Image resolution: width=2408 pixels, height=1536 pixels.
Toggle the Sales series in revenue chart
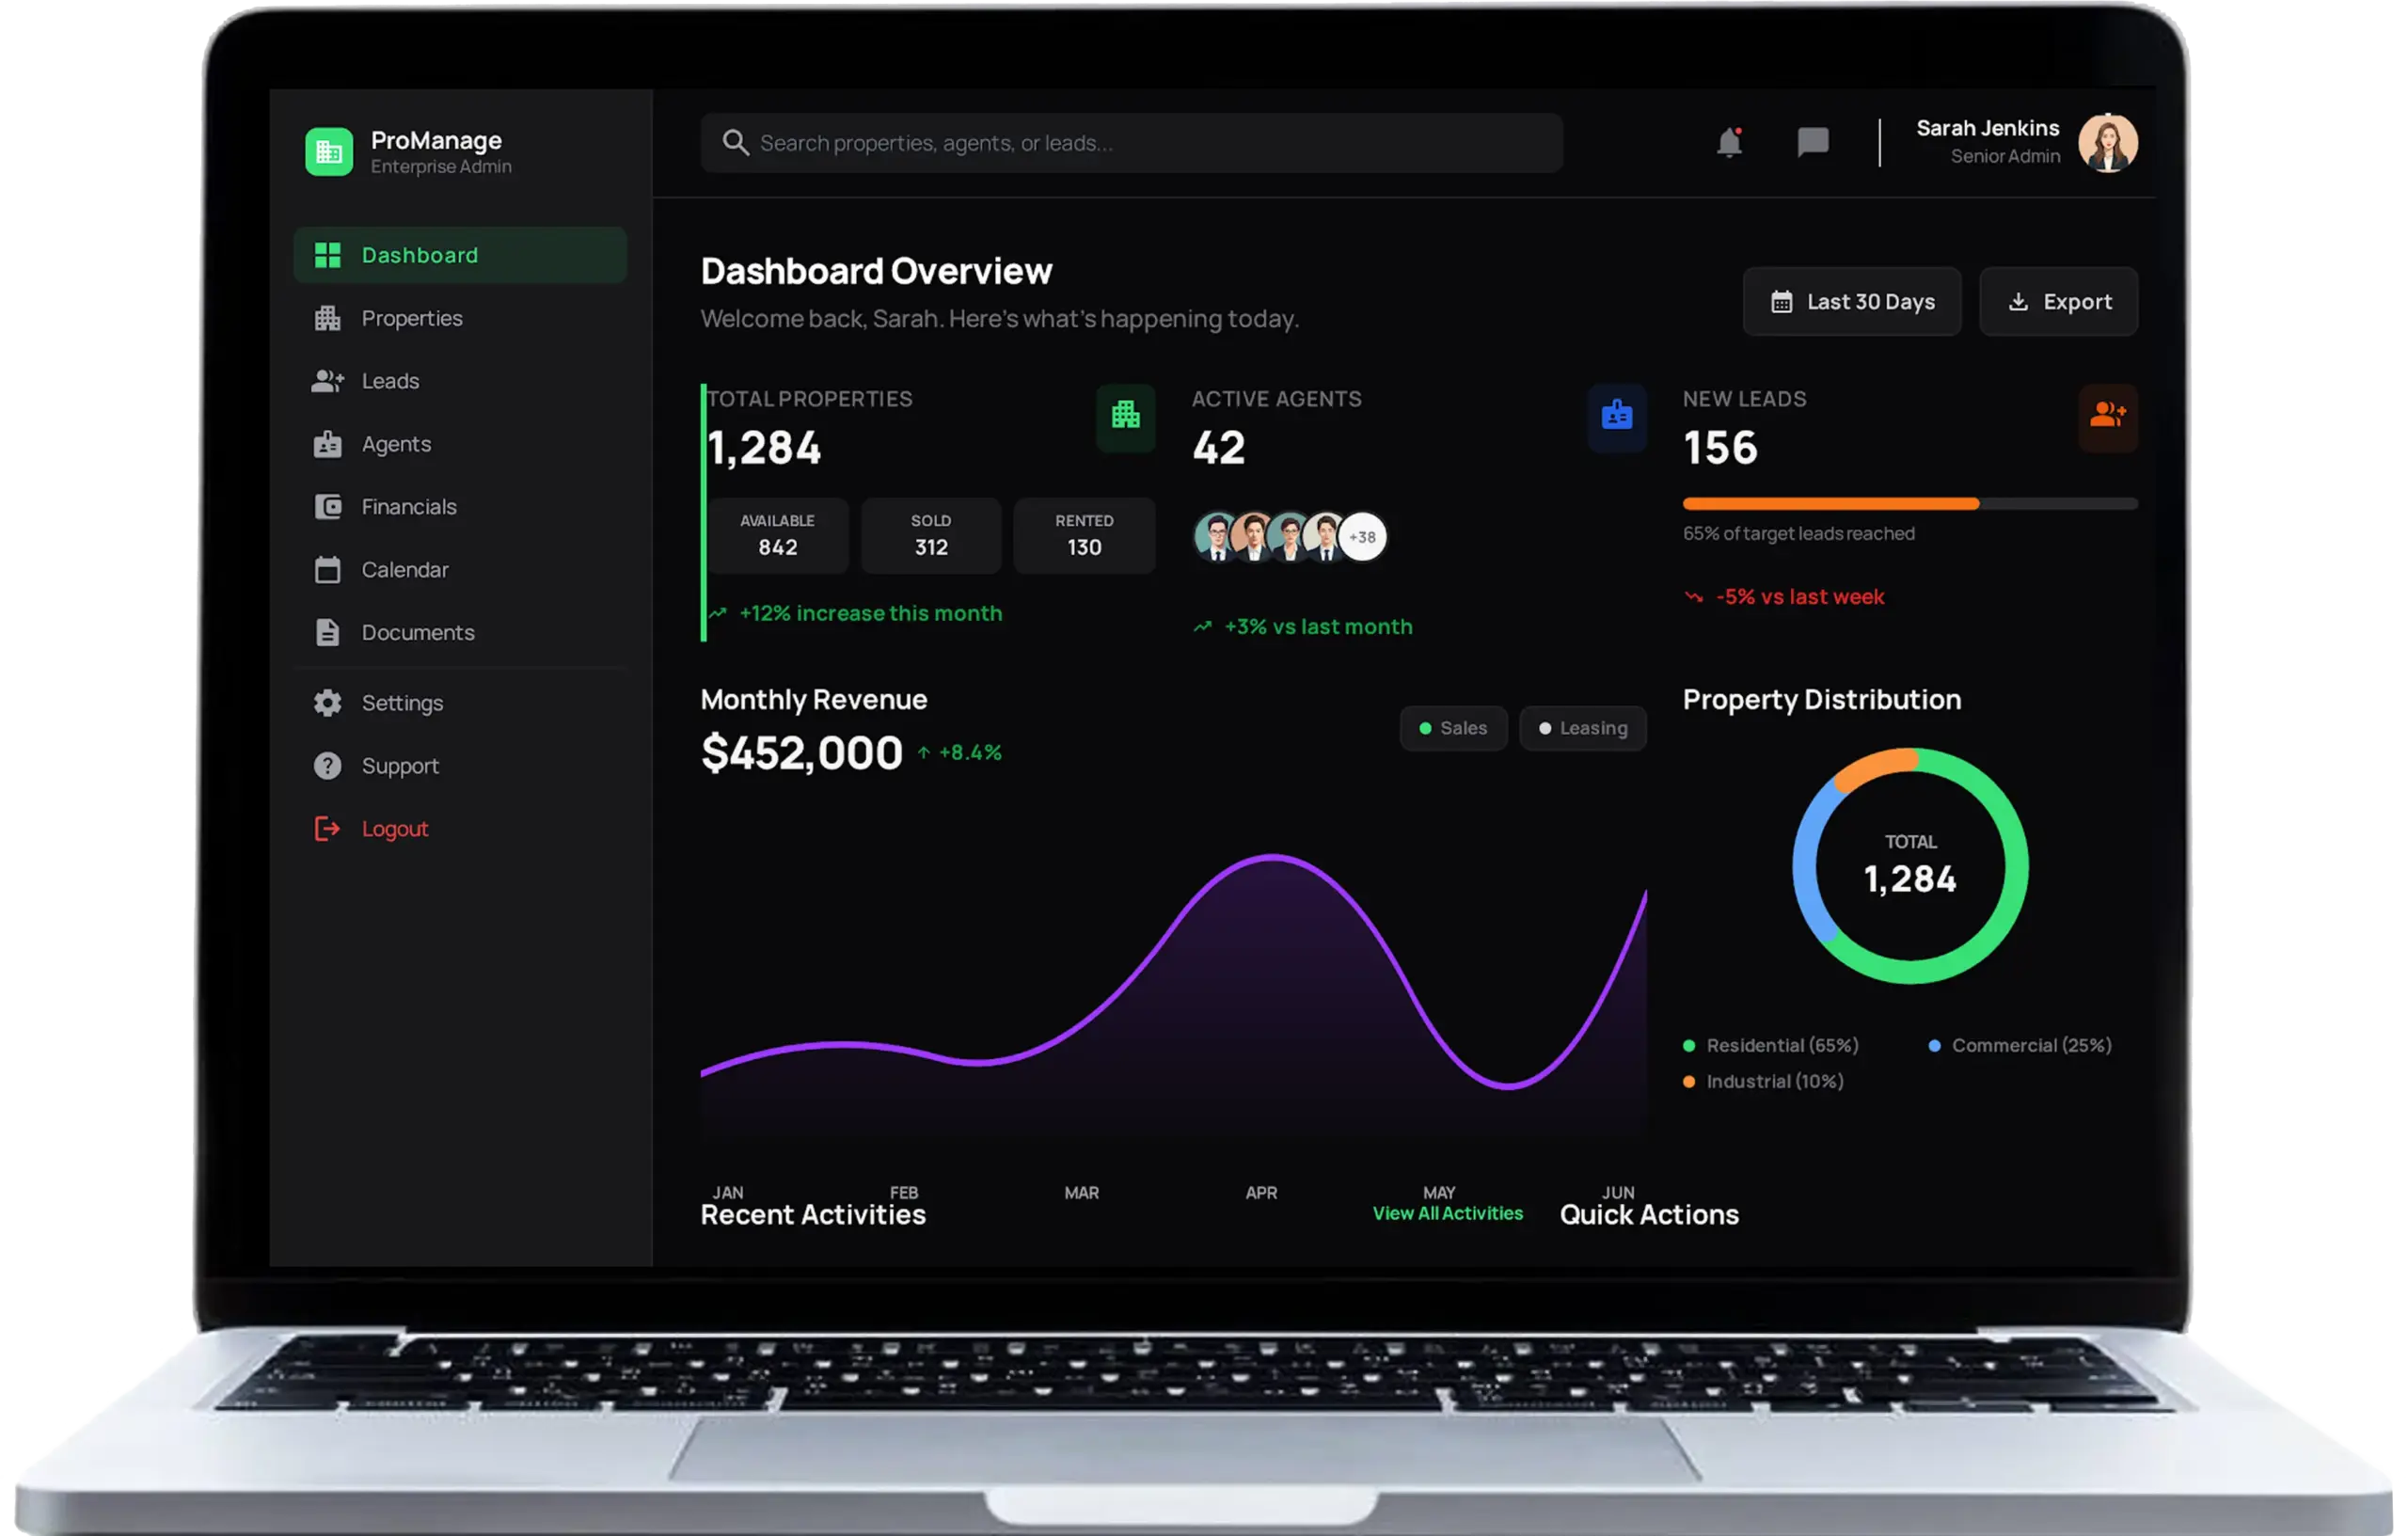click(x=1453, y=728)
